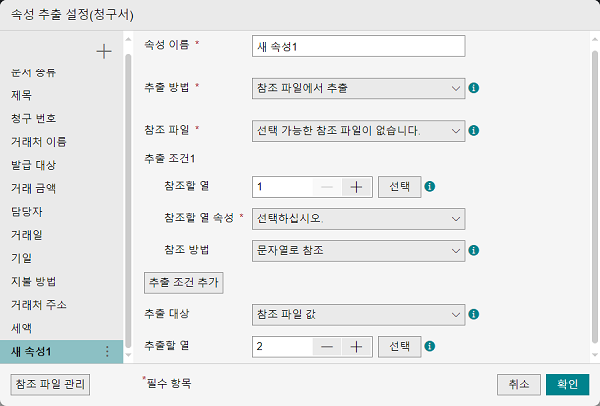
Task: Show info for 추출 대상 dropdown
Action: 474,314
